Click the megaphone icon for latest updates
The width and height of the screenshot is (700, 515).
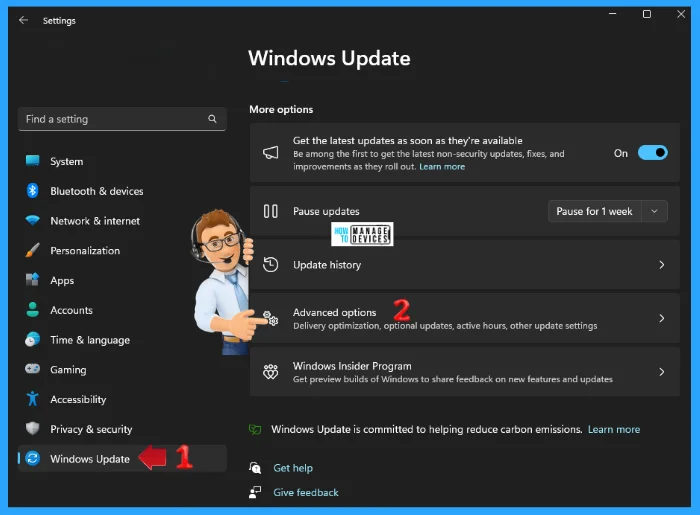(x=271, y=153)
